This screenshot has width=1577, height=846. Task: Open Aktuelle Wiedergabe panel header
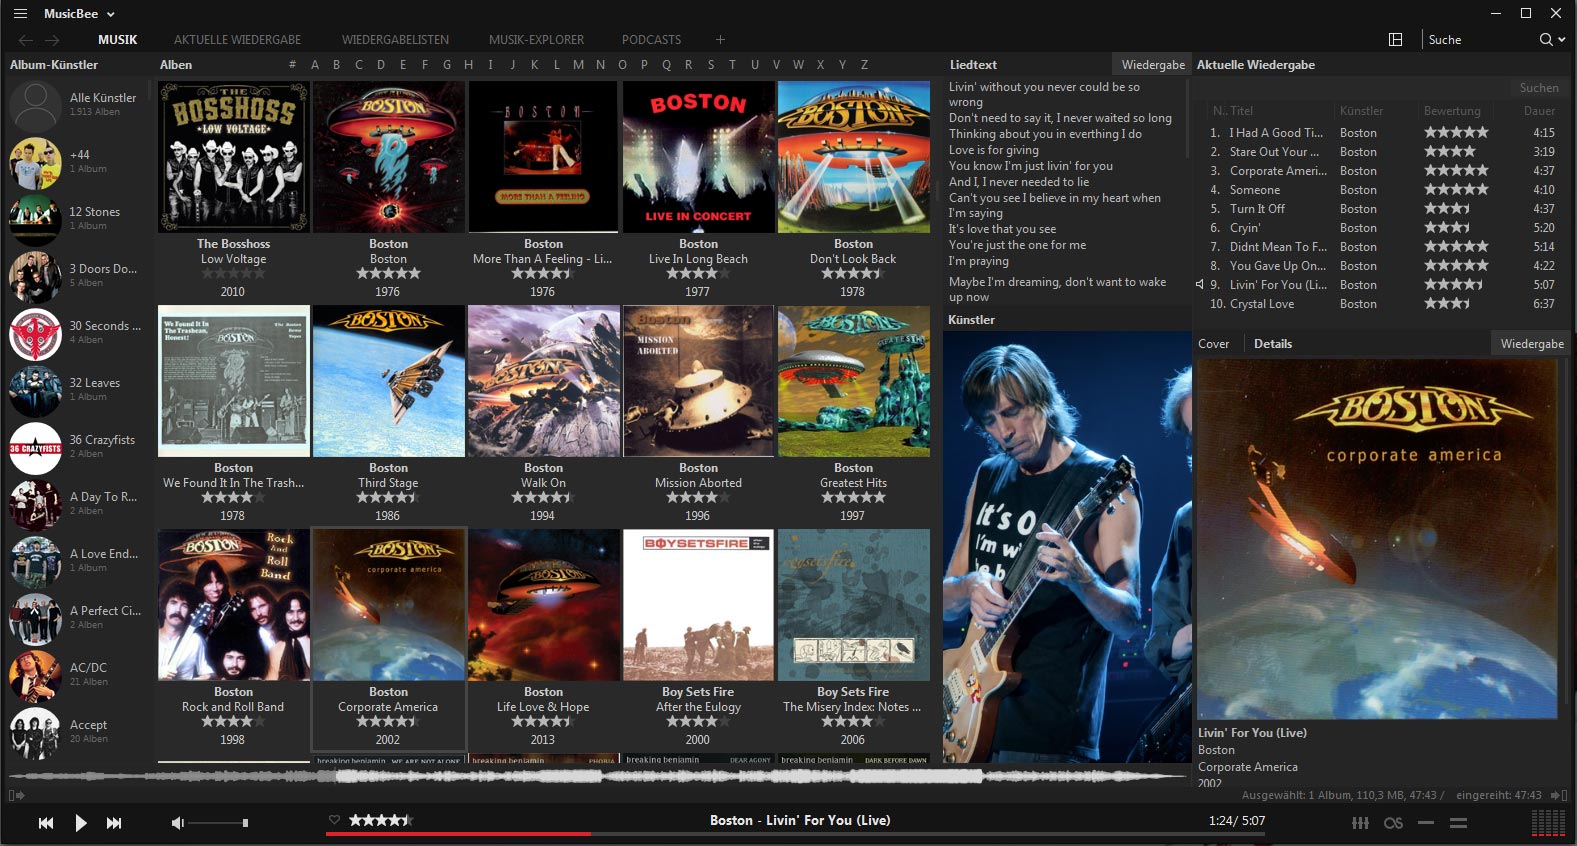point(1256,64)
